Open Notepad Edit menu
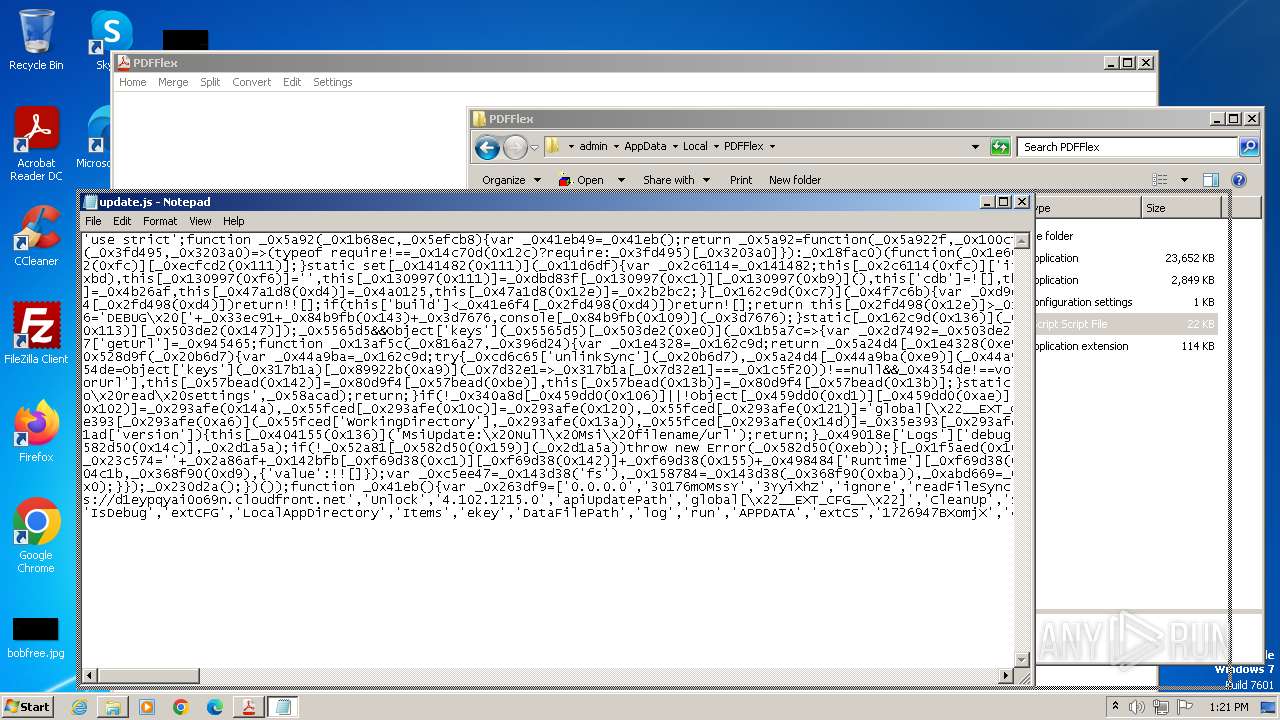The height and width of the screenshot is (720, 1280). 122,221
